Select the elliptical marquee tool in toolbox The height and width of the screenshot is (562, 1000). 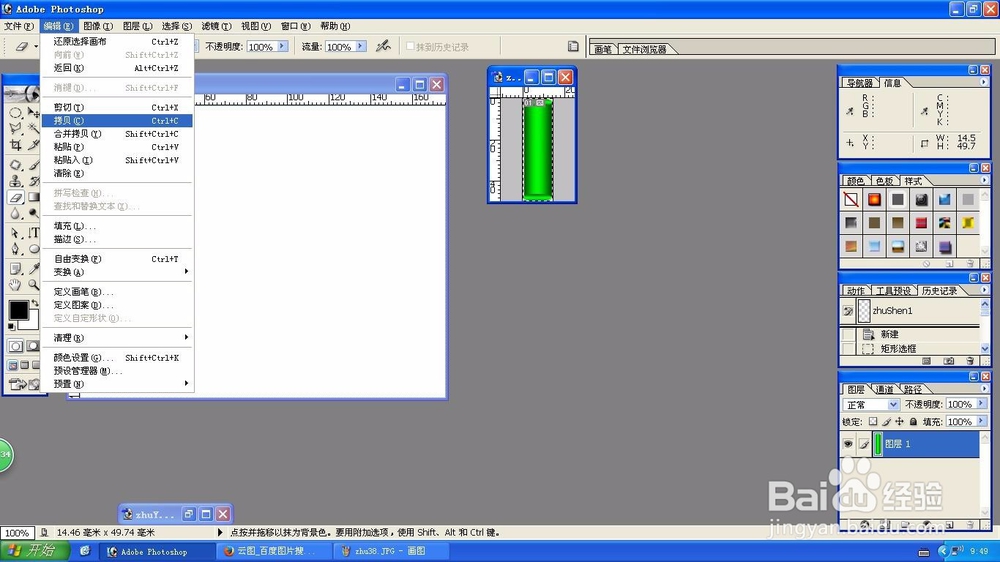[x=15, y=113]
